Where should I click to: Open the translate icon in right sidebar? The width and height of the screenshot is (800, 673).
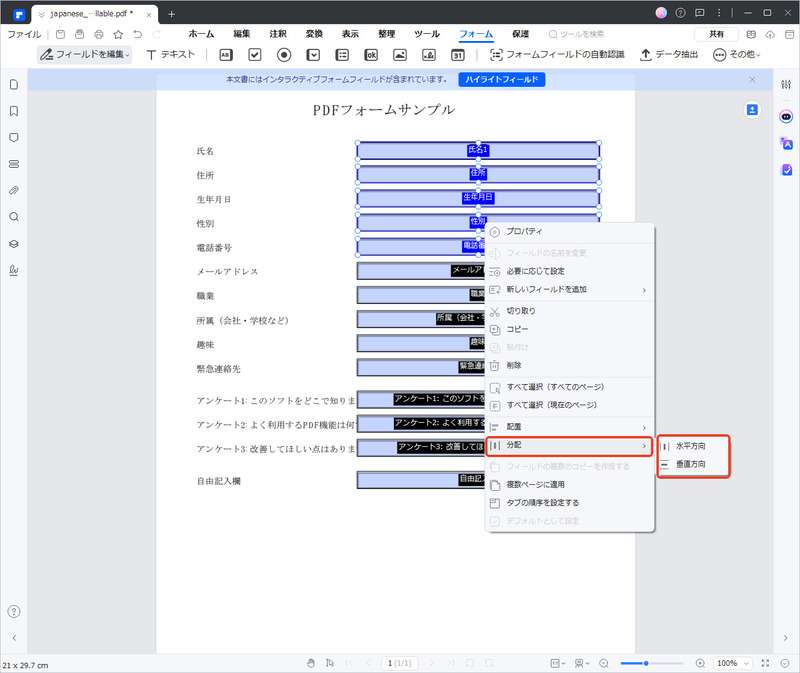pyautogui.click(x=786, y=143)
